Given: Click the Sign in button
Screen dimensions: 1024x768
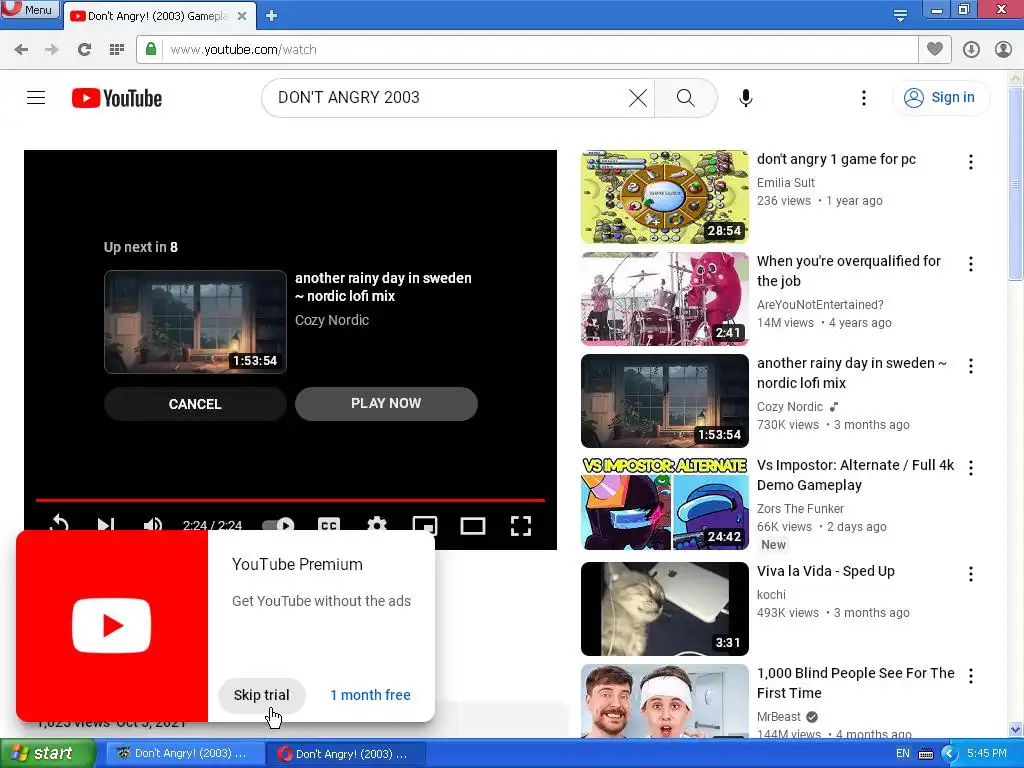Looking at the screenshot, I should click(x=940, y=98).
